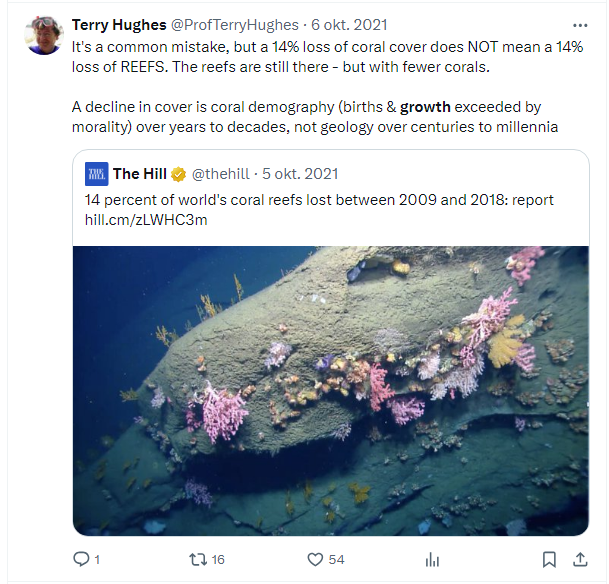This screenshot has height=584, width=609.
Task: Open Terry Hughes profile picture
Action: click(x=45, y=36)
